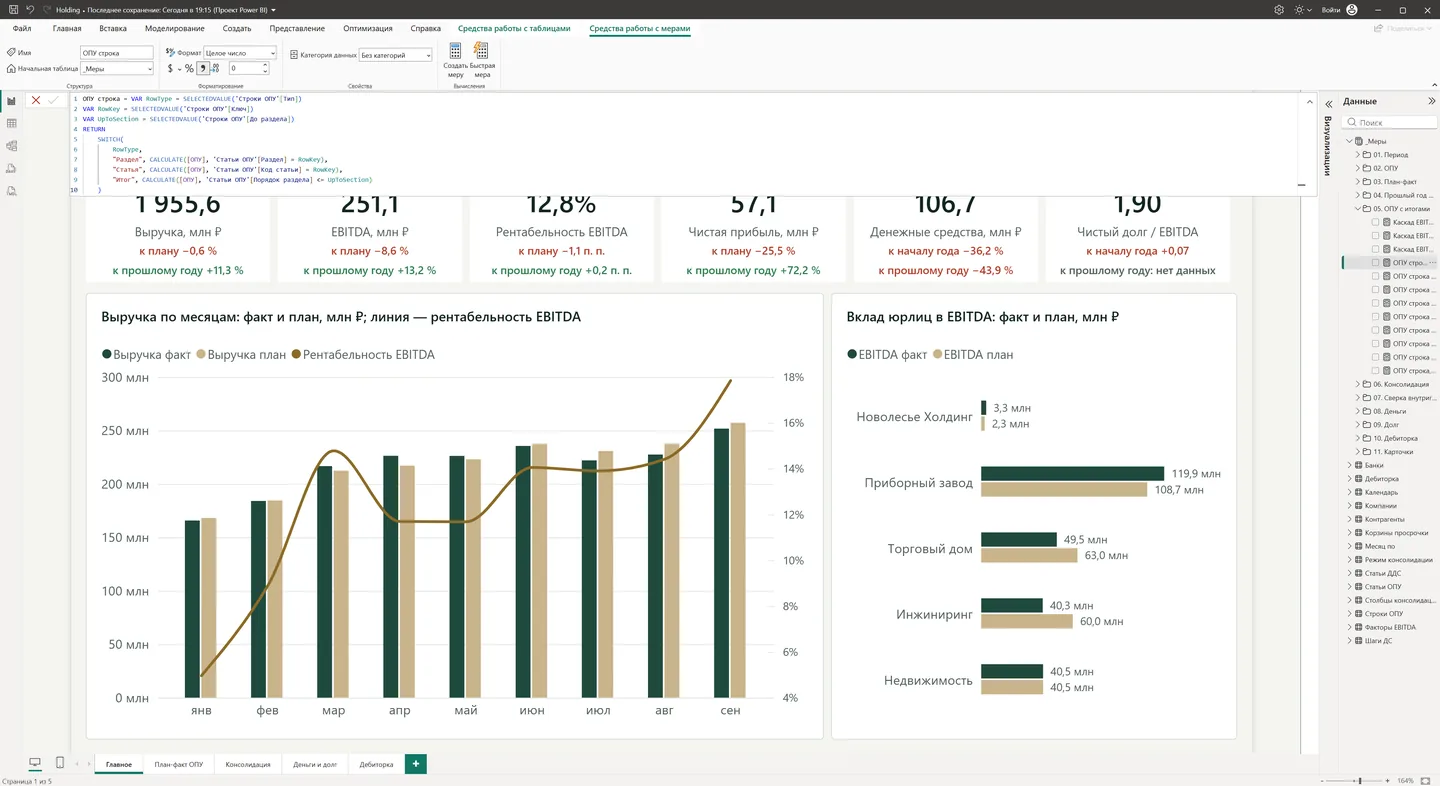Open the settings gear in title bar
The image size is (1440, 786).
1279,9
